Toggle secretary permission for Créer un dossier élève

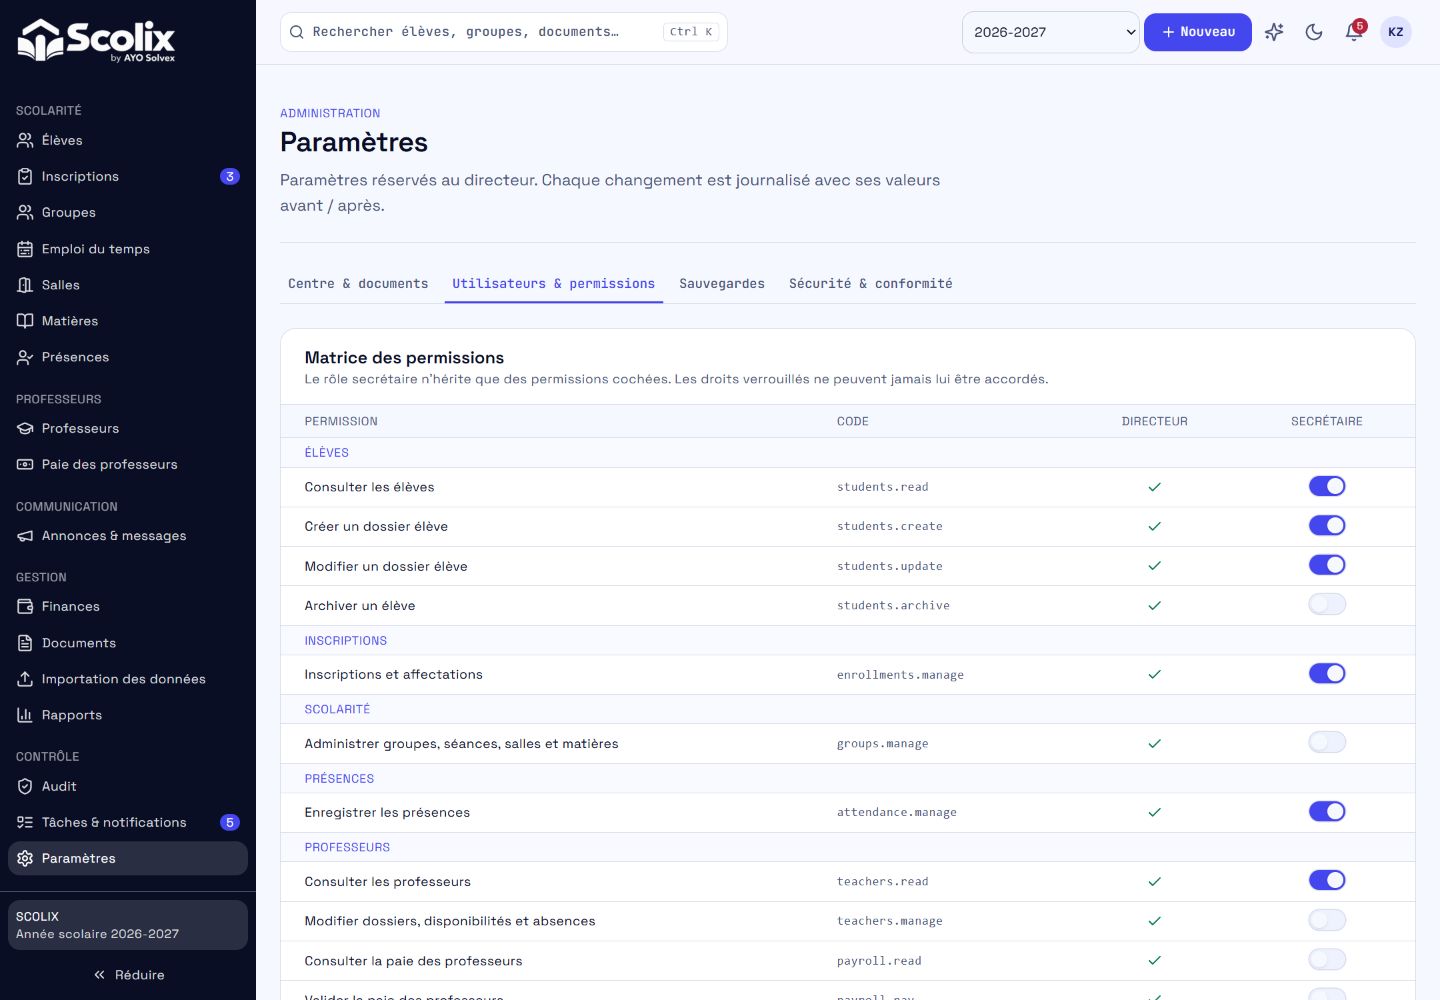pos(1327,525)
